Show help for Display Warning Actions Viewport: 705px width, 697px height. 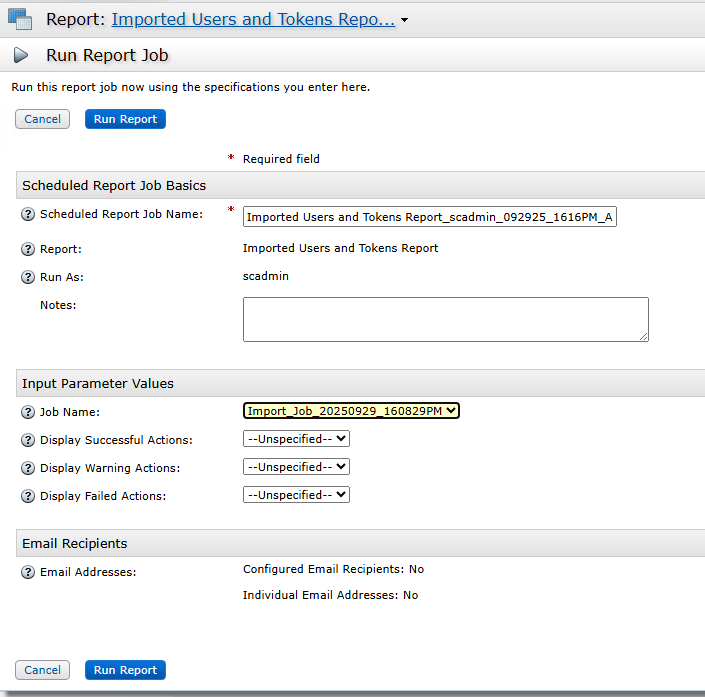[x=28, y=468]
